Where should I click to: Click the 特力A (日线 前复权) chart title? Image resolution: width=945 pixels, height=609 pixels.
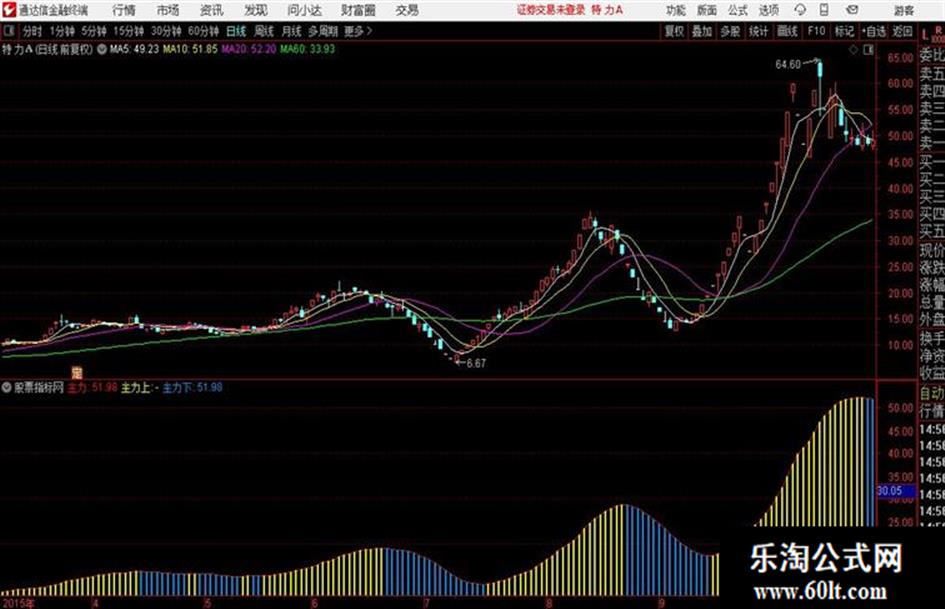pos(48,49)
